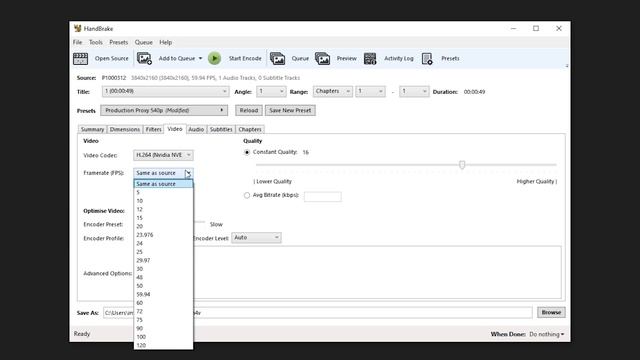Choose 72 fps in framerate list
Image resolution: width=640 pixels, height=360 pixels.
coord(163,311)
